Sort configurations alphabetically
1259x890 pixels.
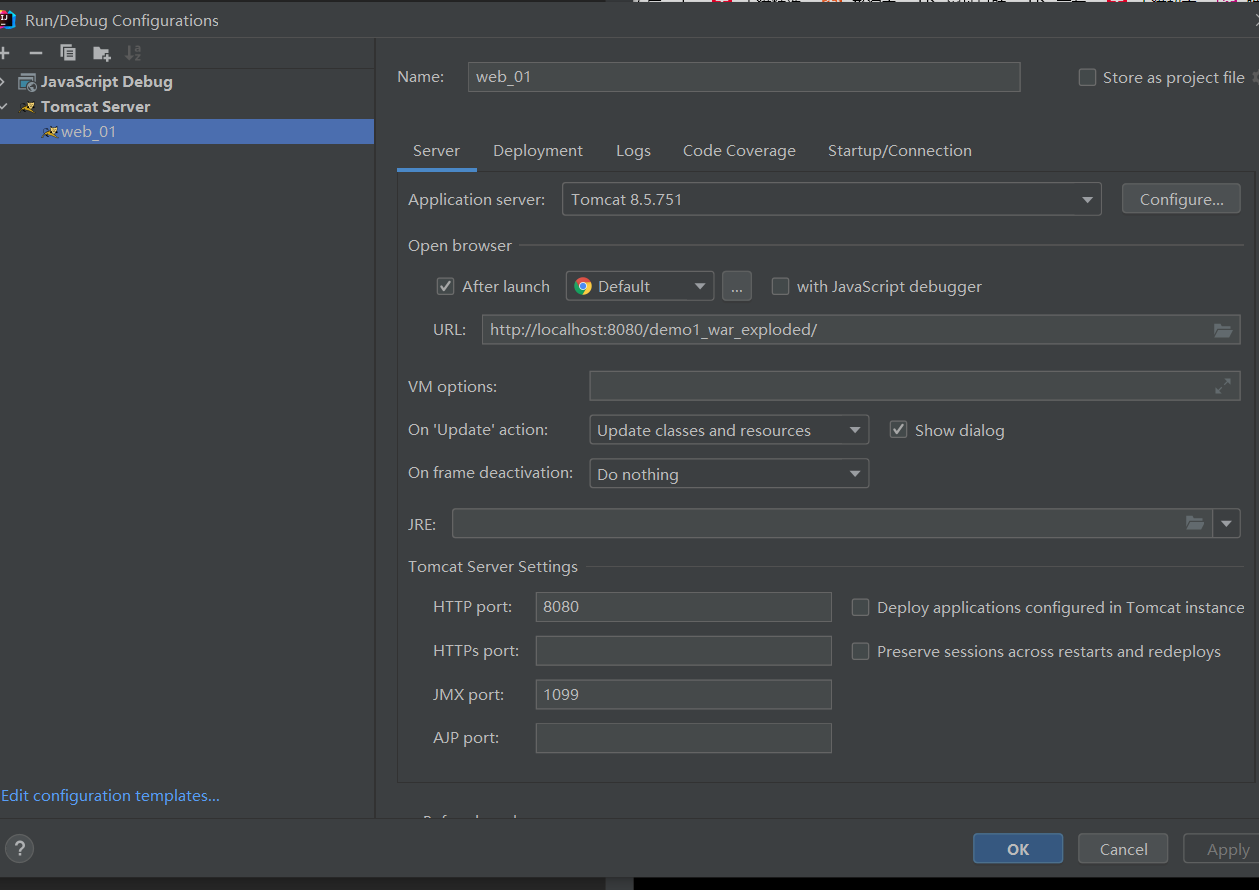[133, 53]
